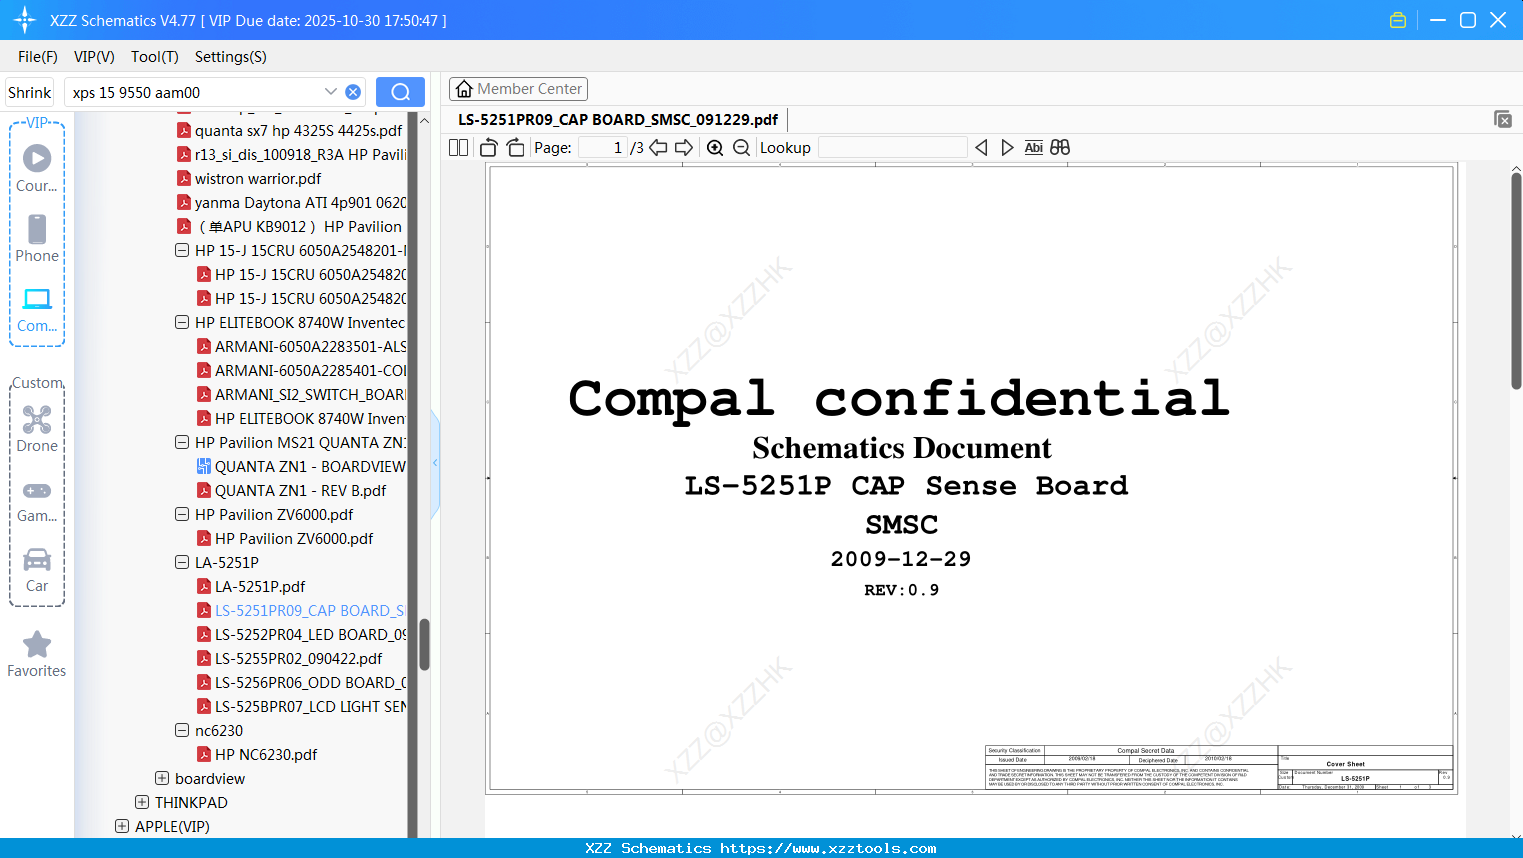Expand the APPLE(VIP) node
This screenshot has height=858, width=1523.
122,826
